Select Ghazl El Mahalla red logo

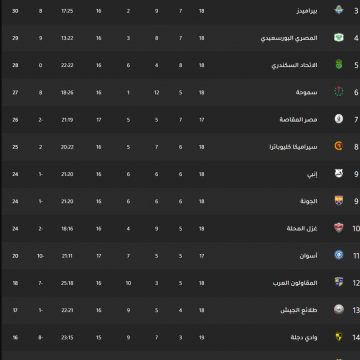click(x=339, y=228)
